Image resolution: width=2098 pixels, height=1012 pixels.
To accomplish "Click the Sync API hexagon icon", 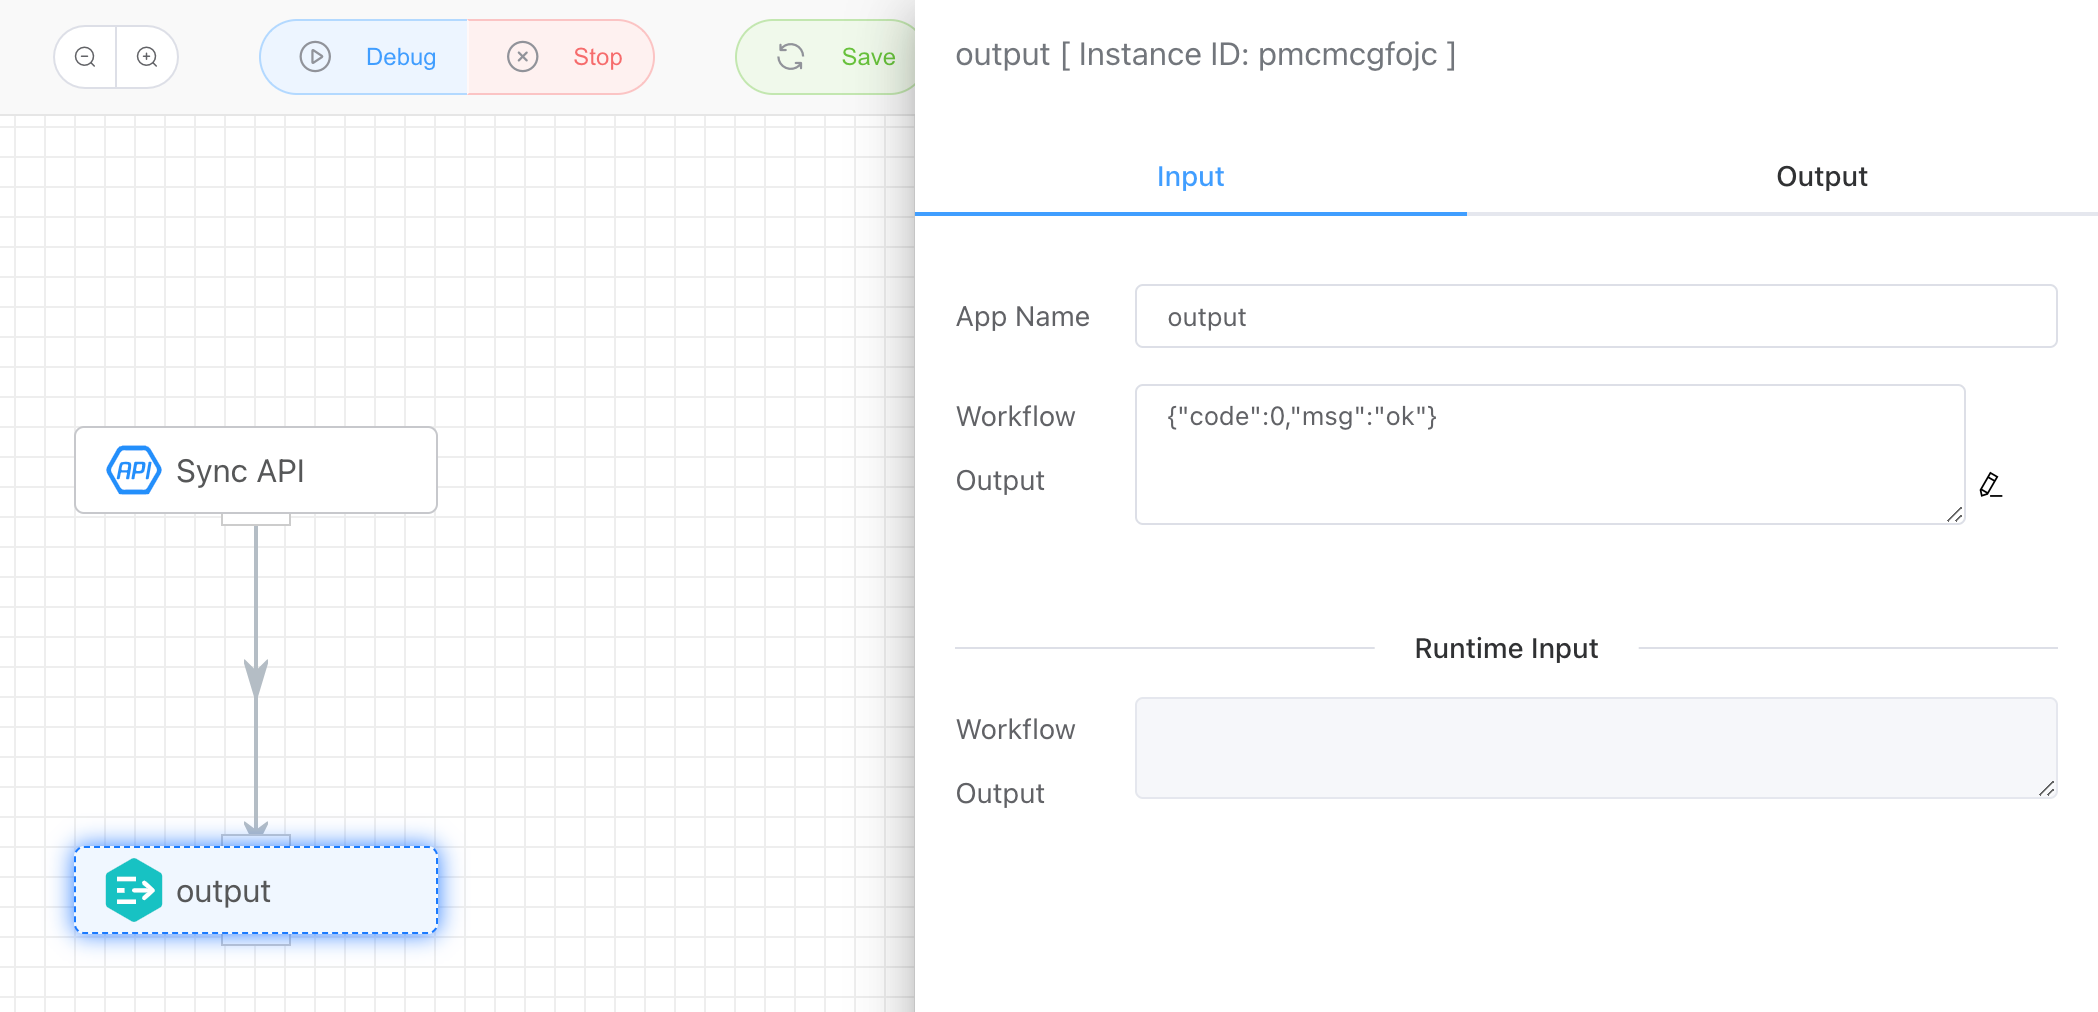I will [133, 470].
